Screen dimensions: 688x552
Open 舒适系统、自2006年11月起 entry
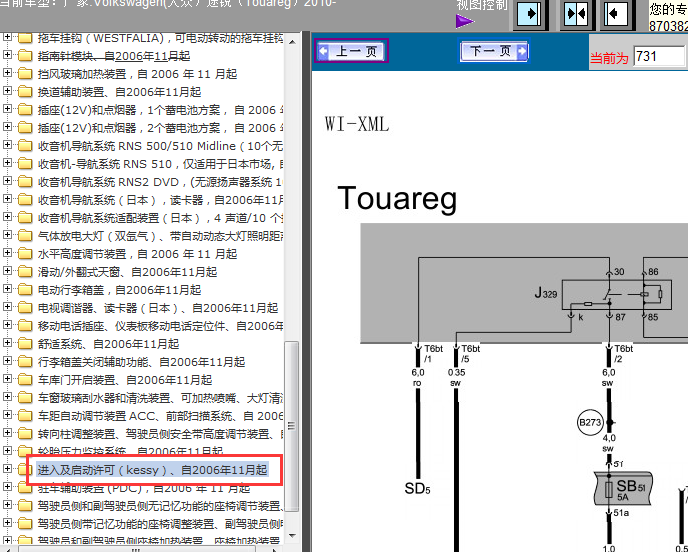(x=108, y=344)
